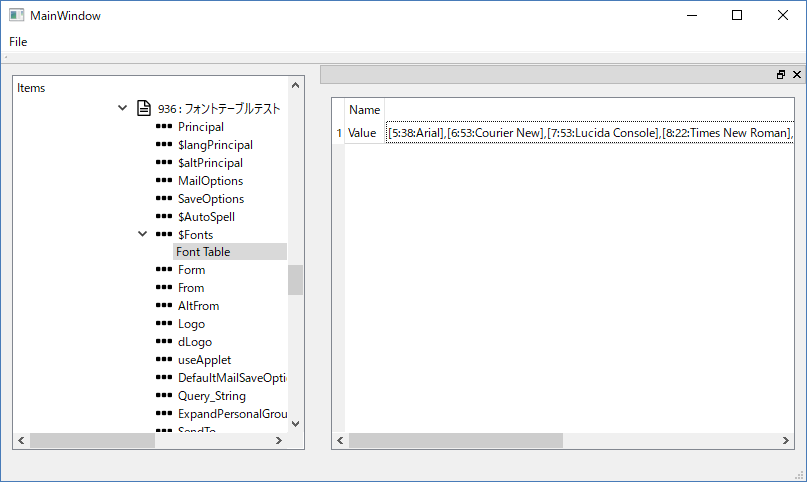Select the useApplet item
This screenshot has width=807, height=482.
[204, 360]
